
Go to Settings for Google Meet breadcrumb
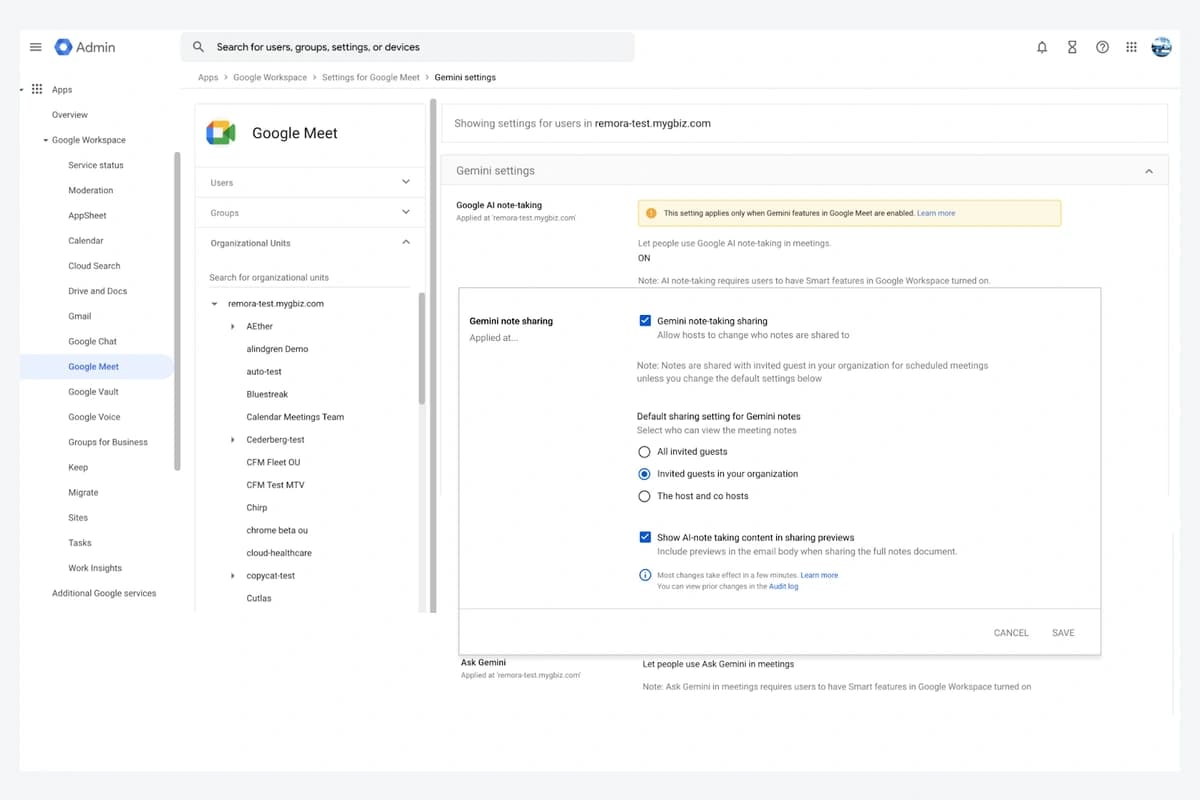371,77
